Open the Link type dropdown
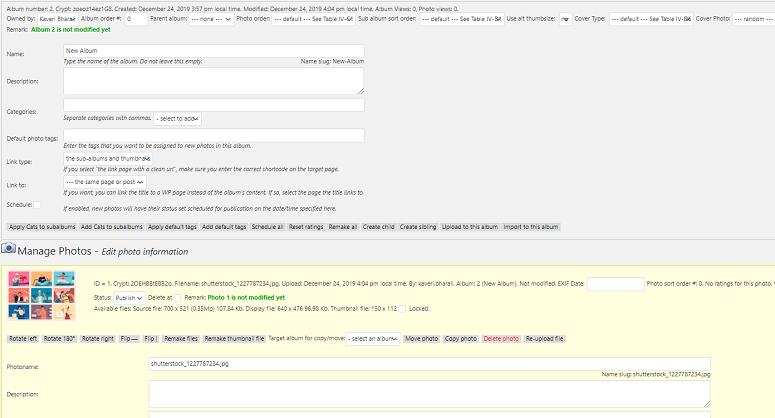Screen dimensions: 775x418 coord(108,159)
